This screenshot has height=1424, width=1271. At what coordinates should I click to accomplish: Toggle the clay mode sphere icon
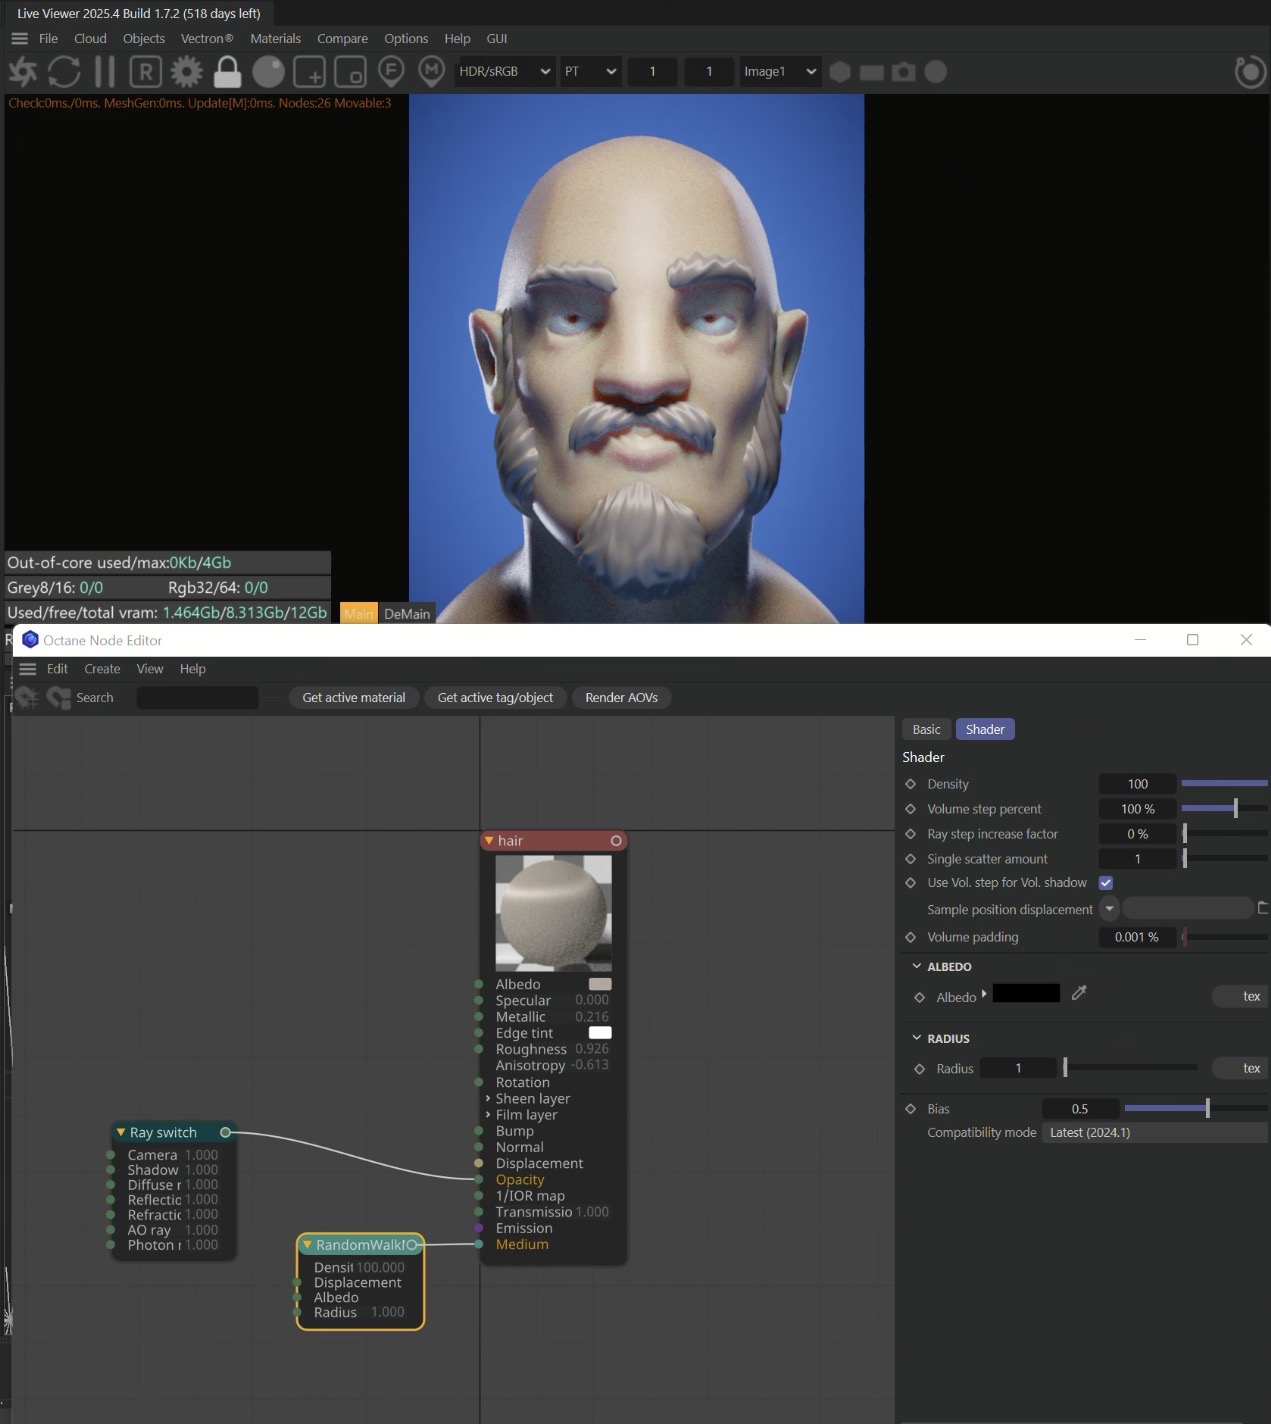click(x=268, y=72)
